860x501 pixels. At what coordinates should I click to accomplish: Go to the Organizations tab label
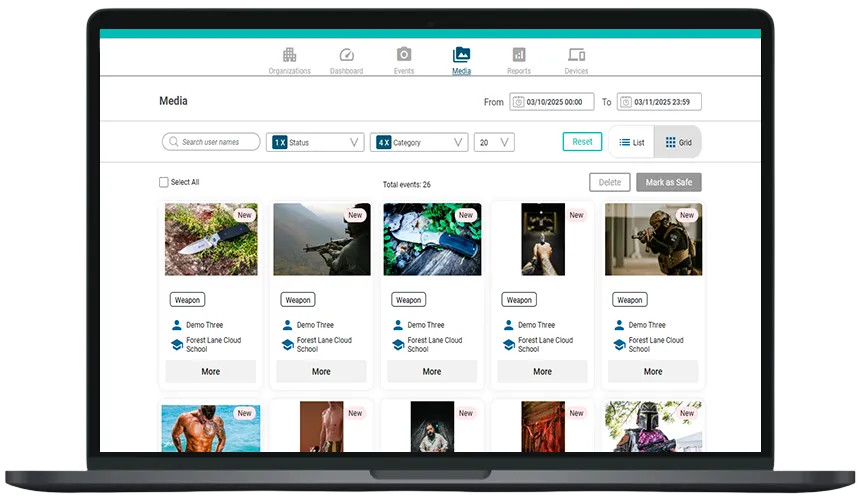pyautogui.click(x=290, y=71)
